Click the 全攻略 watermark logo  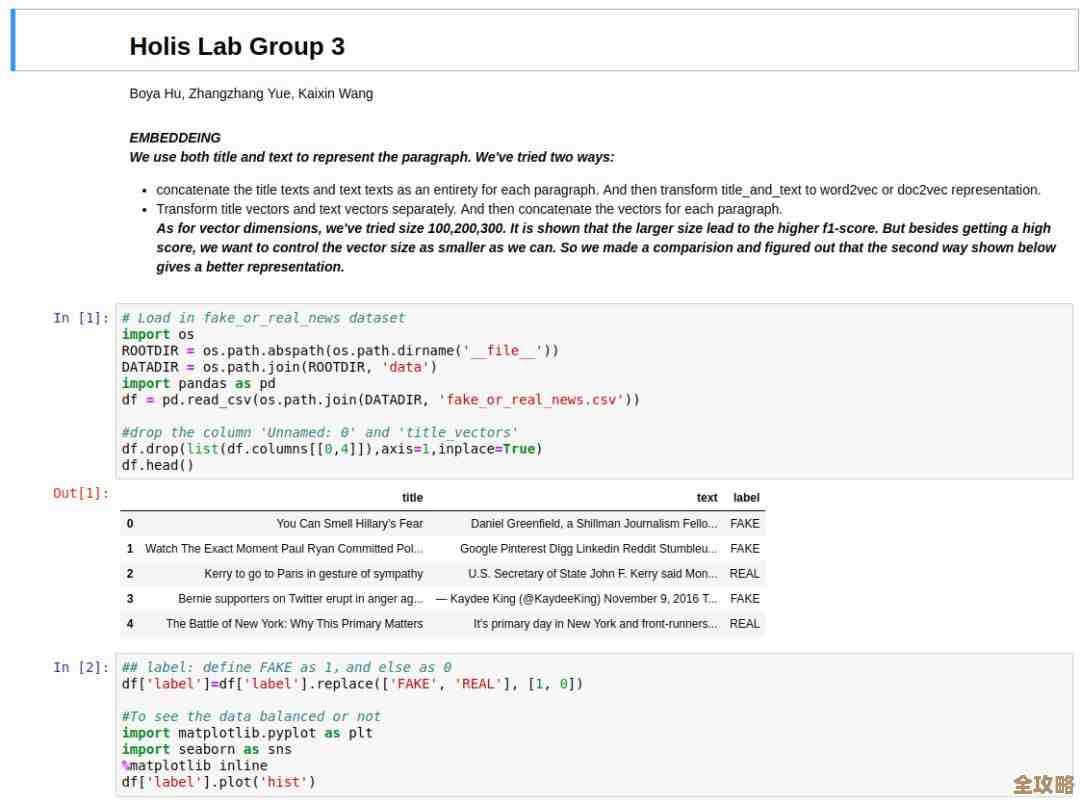tap(1043, 782)
